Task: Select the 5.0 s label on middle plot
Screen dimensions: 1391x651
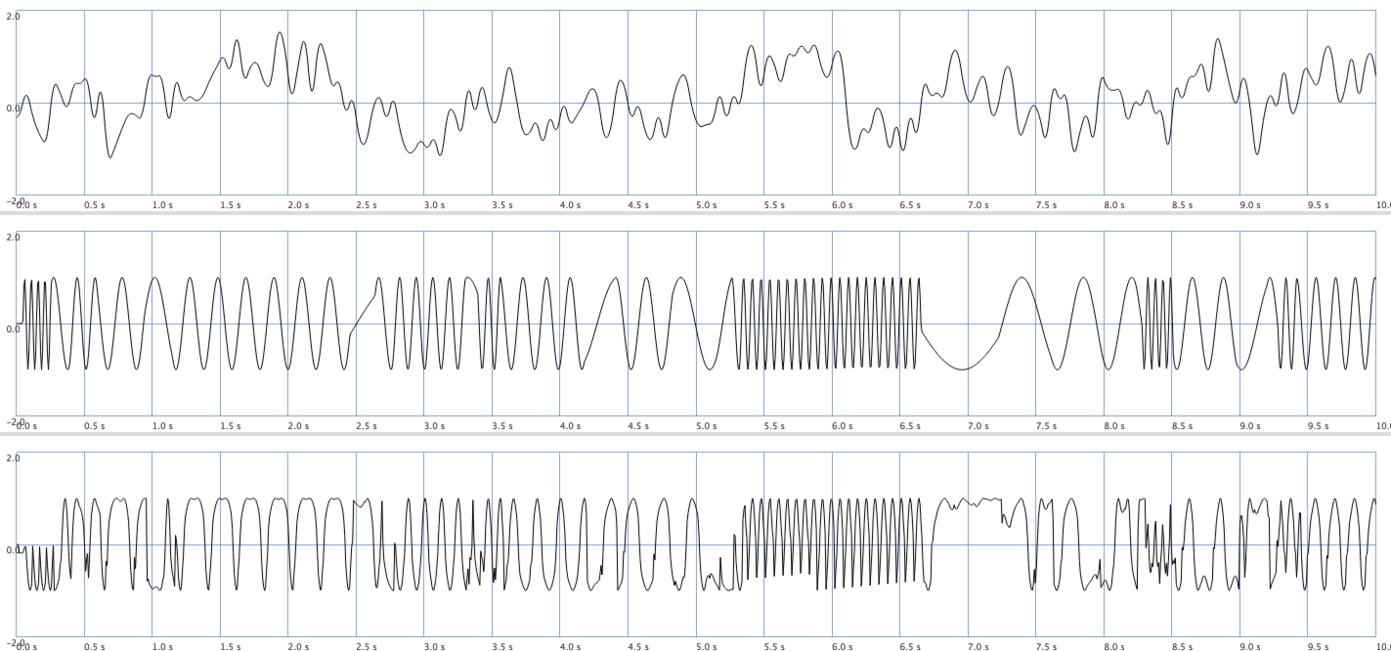Action: pyautogui.click(x=706, y=426)
